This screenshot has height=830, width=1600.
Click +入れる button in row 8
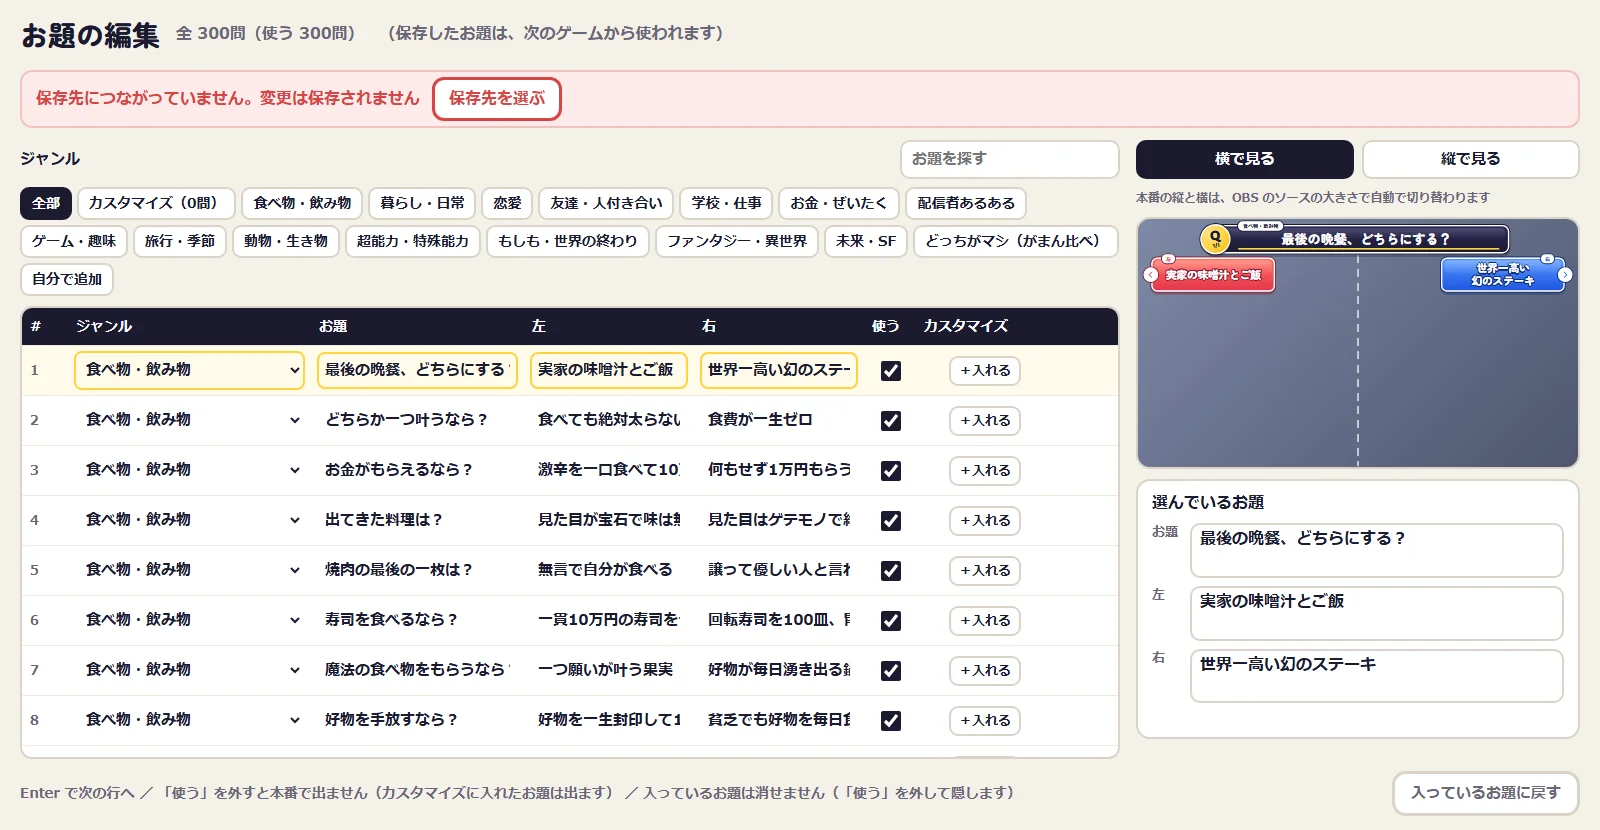point(985,720)
